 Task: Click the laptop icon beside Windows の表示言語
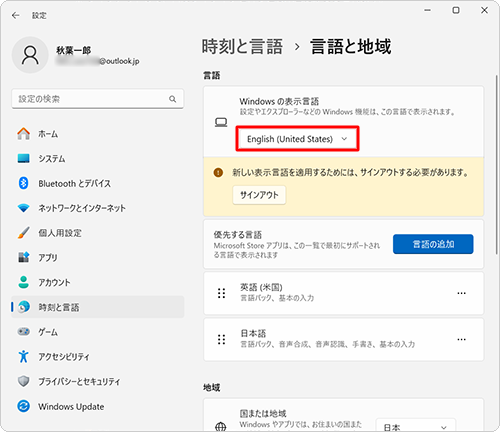point(221,122)
